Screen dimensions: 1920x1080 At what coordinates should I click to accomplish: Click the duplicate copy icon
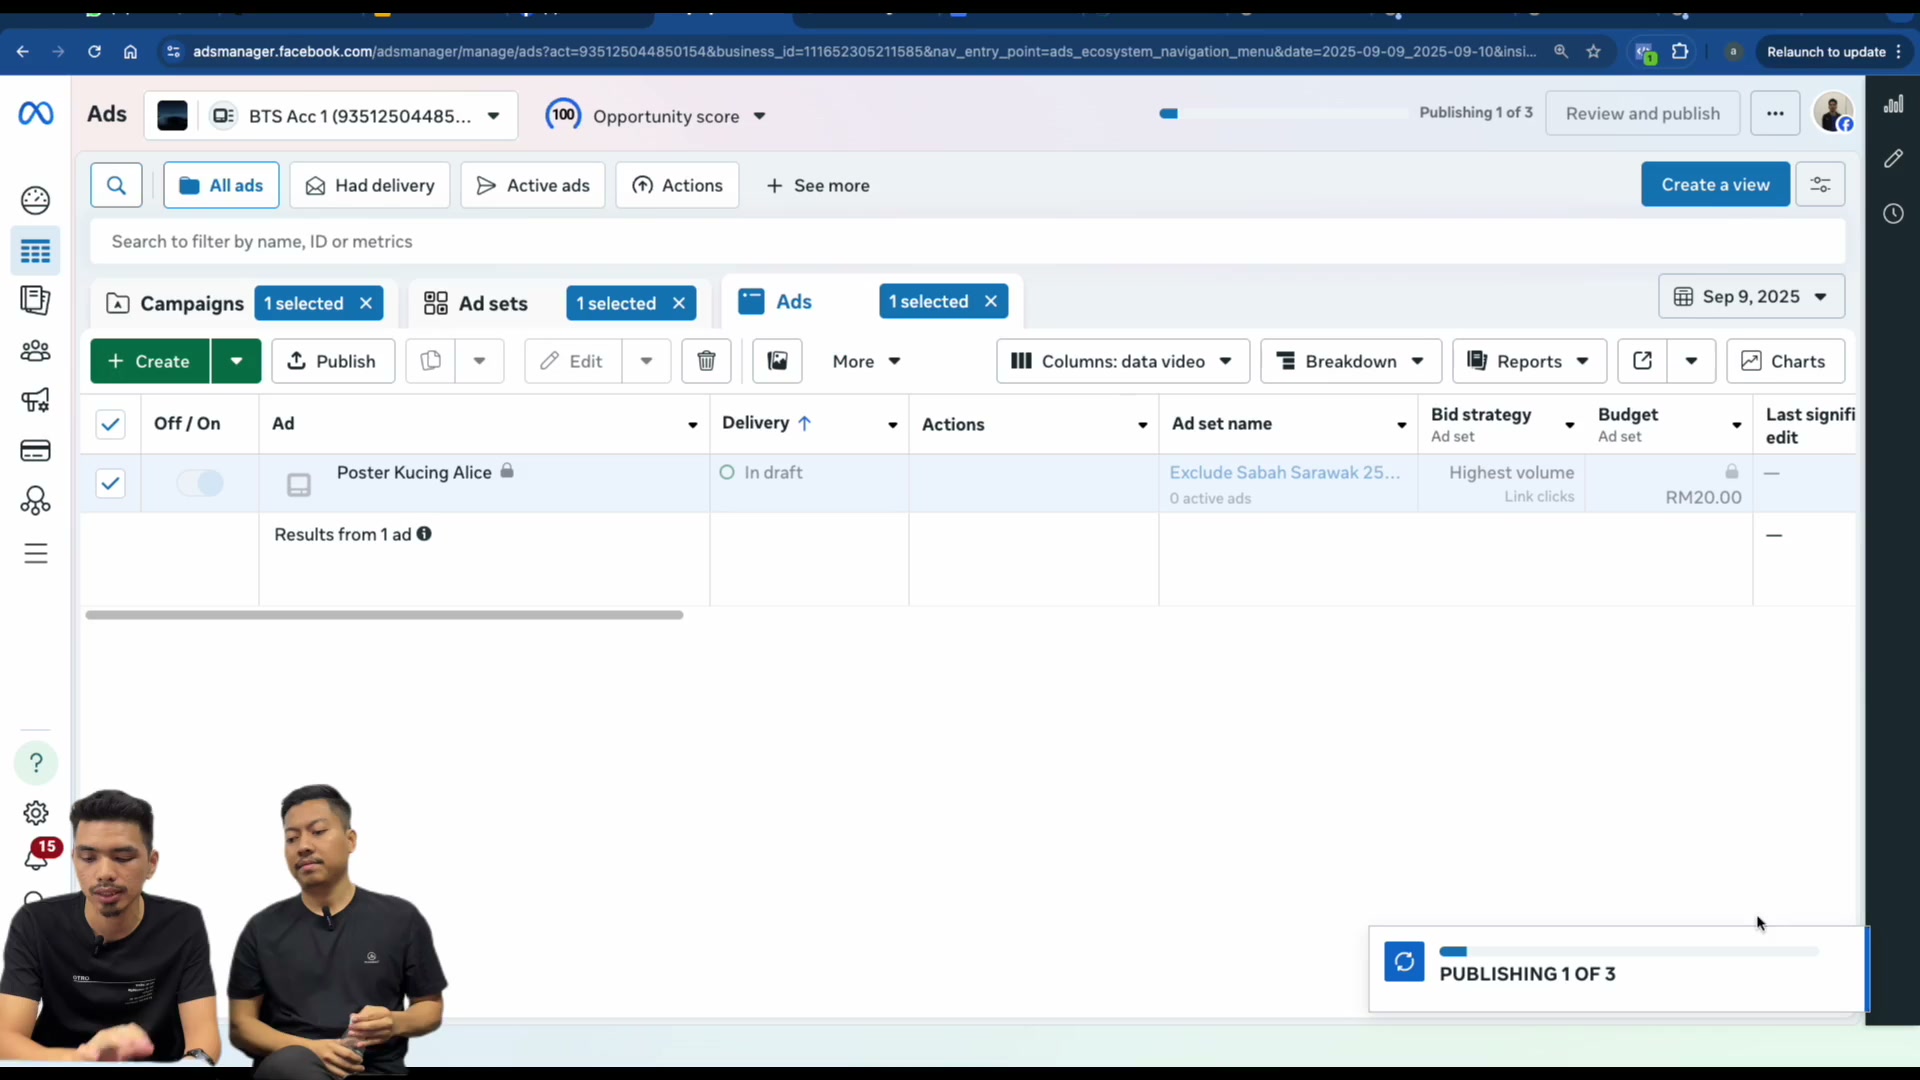pos(431,361)
